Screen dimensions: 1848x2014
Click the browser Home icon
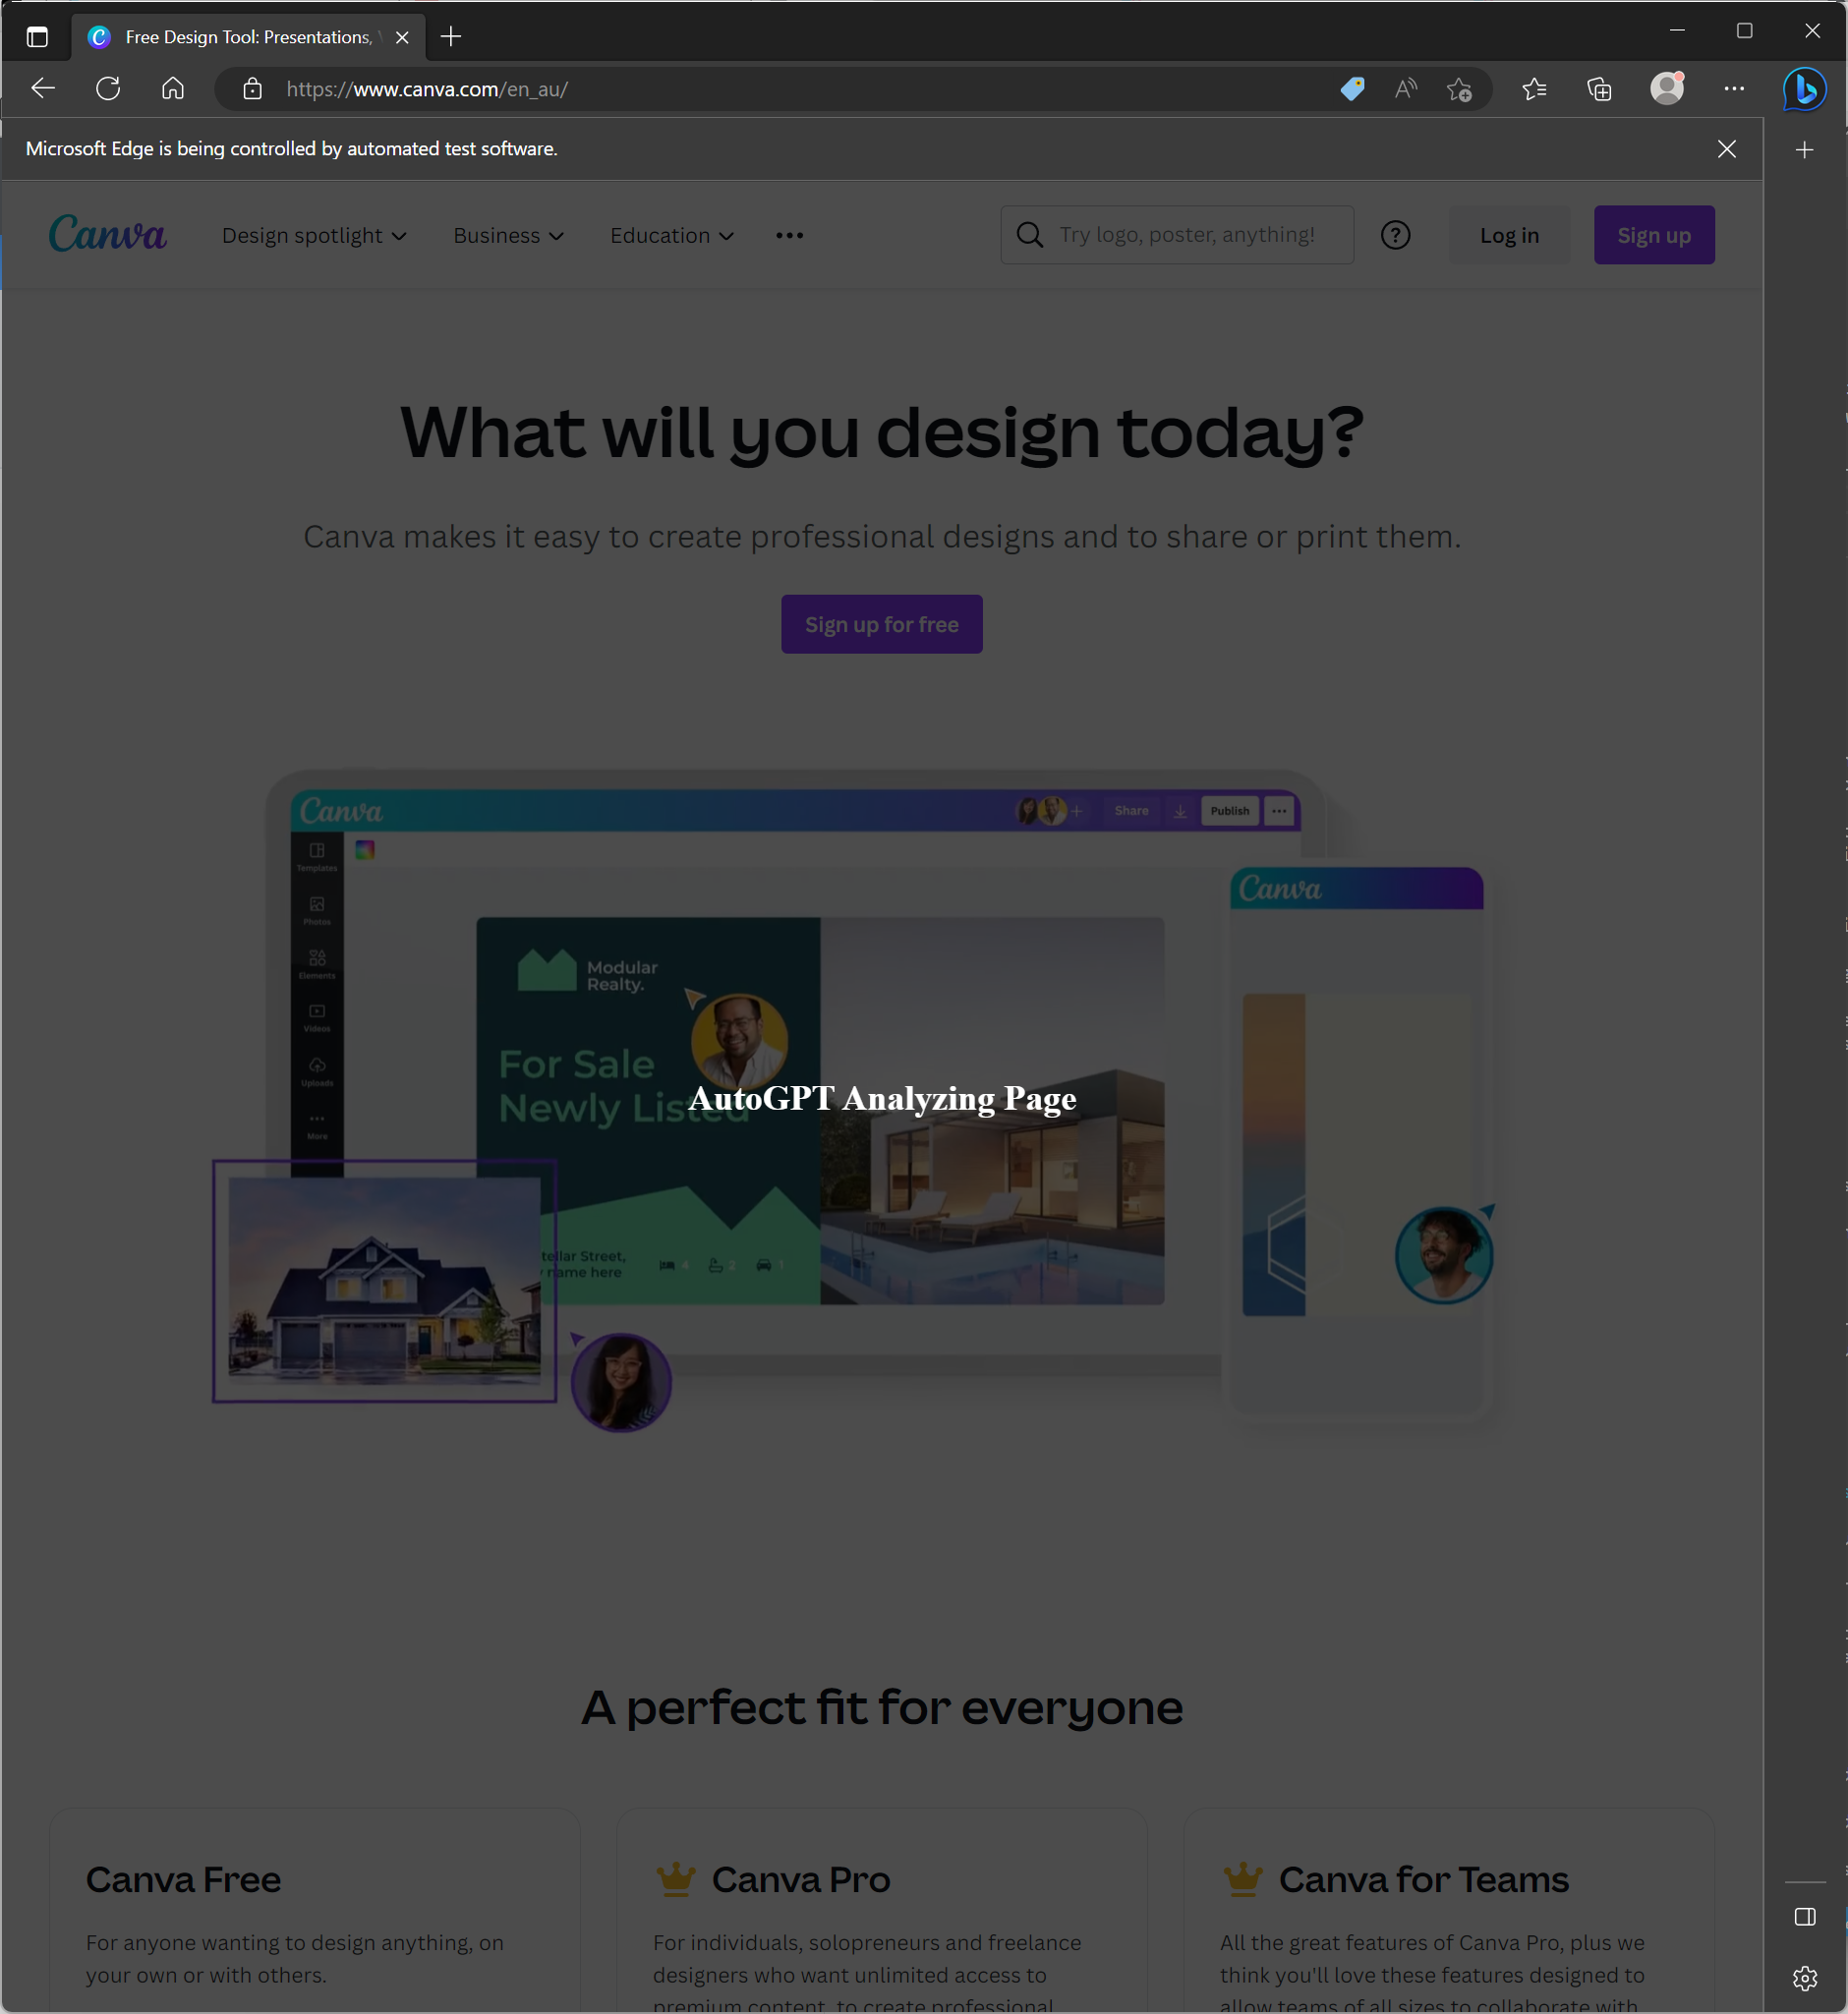coord(172,88)
